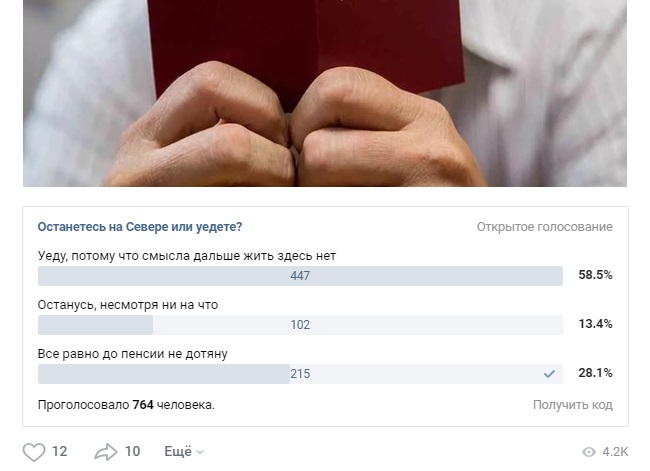Click the like count 12

60,452
